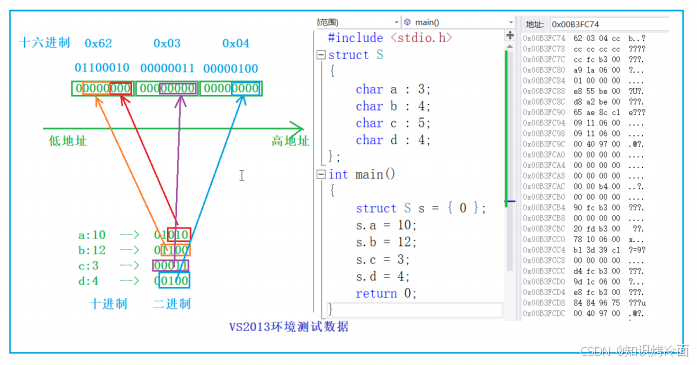
Task: Click the 'int main()' declaration line
Action: click(x=362, y=174)
